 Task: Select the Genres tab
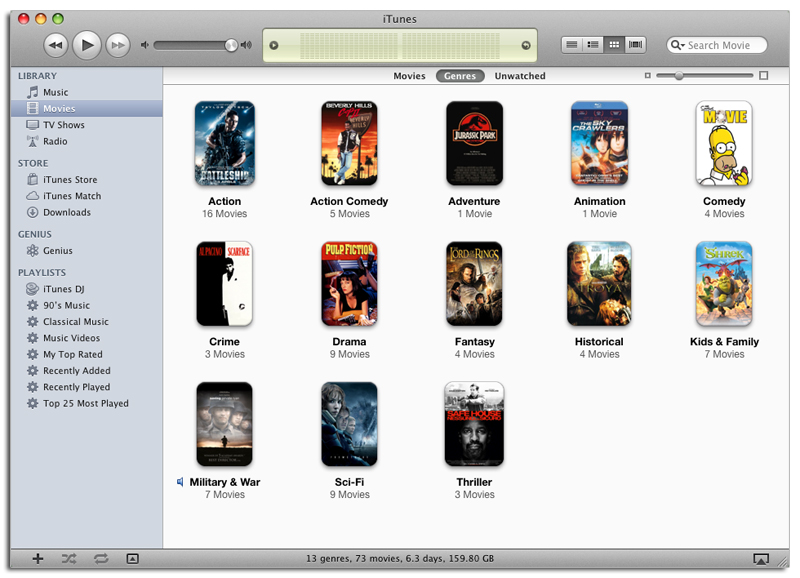tap(460, 76)
